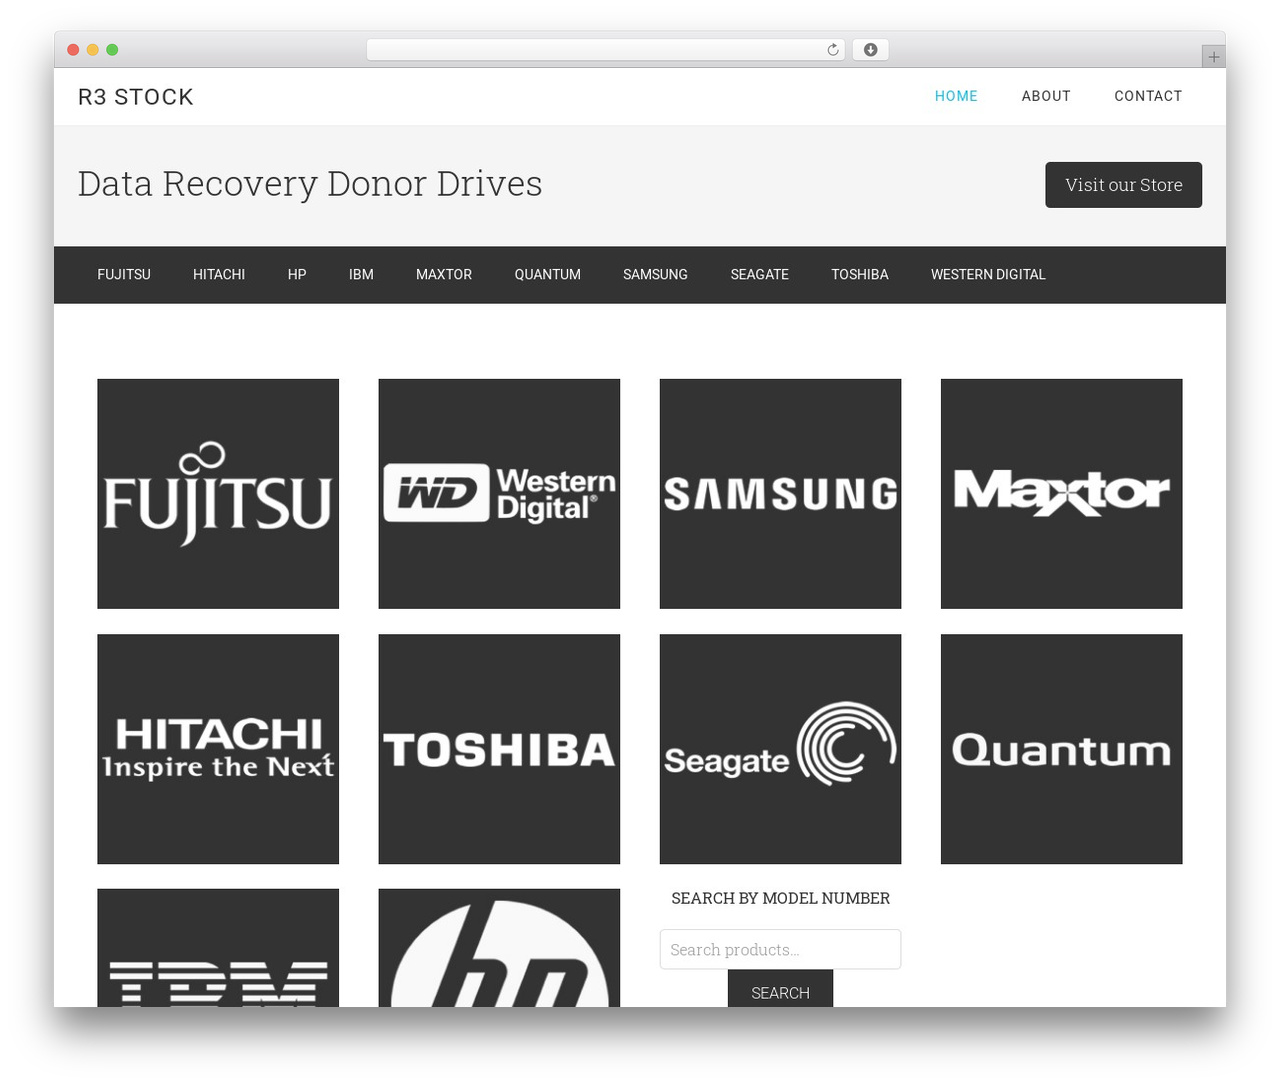Open the Hitachi Inspire the Next tile
Viewport: 1280px width, 1084px height.
tap(218, 749)
